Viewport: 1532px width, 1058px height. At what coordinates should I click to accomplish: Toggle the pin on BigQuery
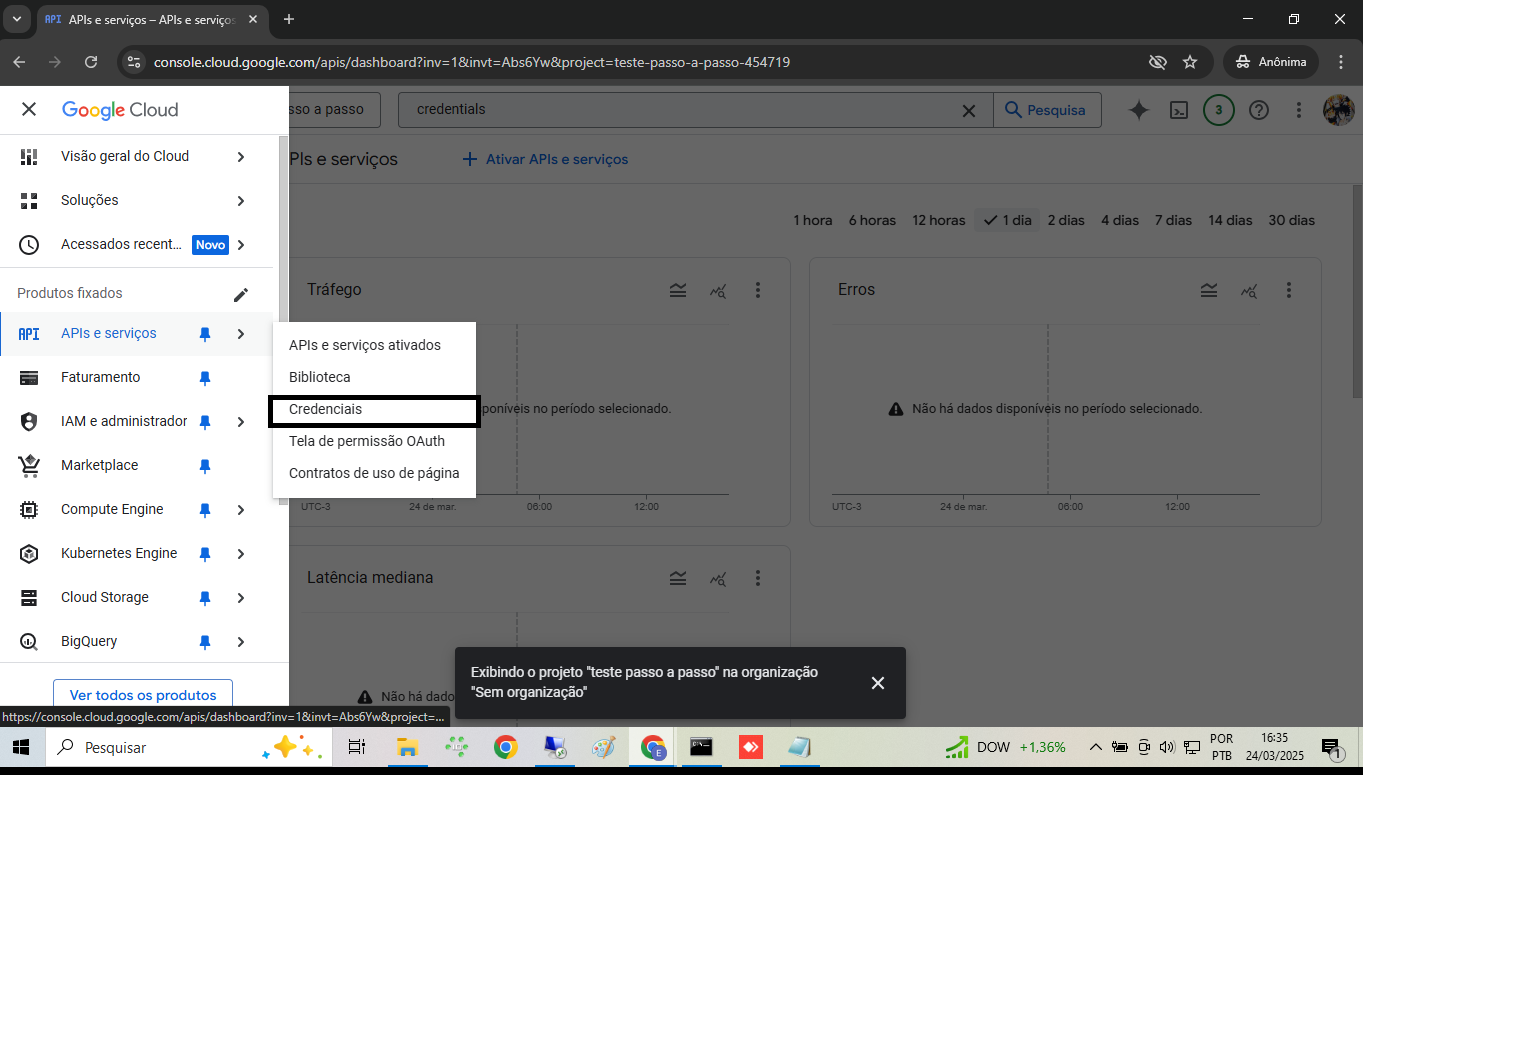(205, 642)
